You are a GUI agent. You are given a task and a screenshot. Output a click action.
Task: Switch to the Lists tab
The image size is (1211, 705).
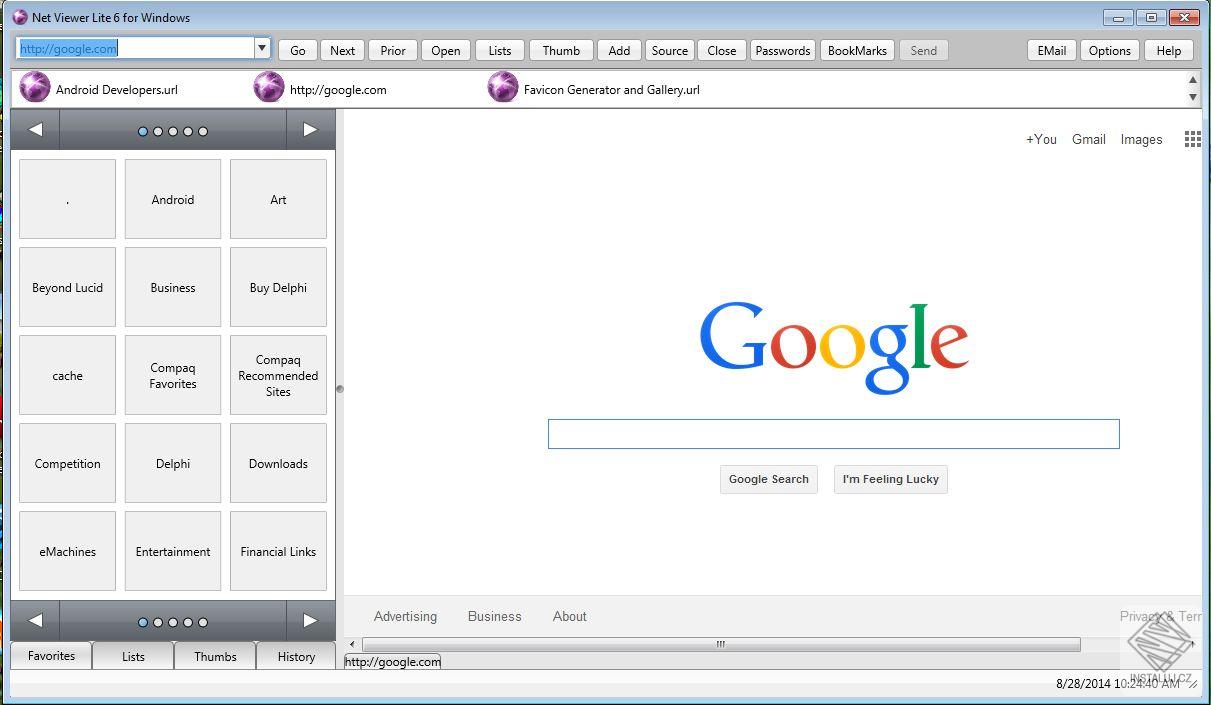point(133,656)
